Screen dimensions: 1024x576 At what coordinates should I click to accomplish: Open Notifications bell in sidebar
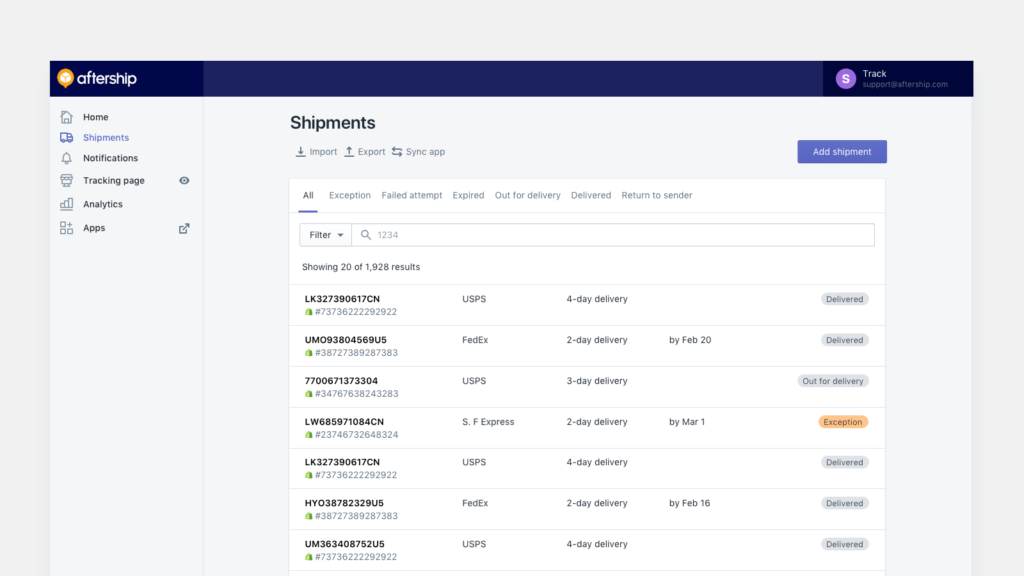click(66, 158)
